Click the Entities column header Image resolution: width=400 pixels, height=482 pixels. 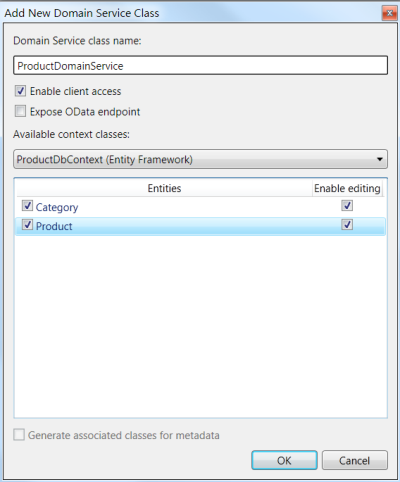pos(164,188)
